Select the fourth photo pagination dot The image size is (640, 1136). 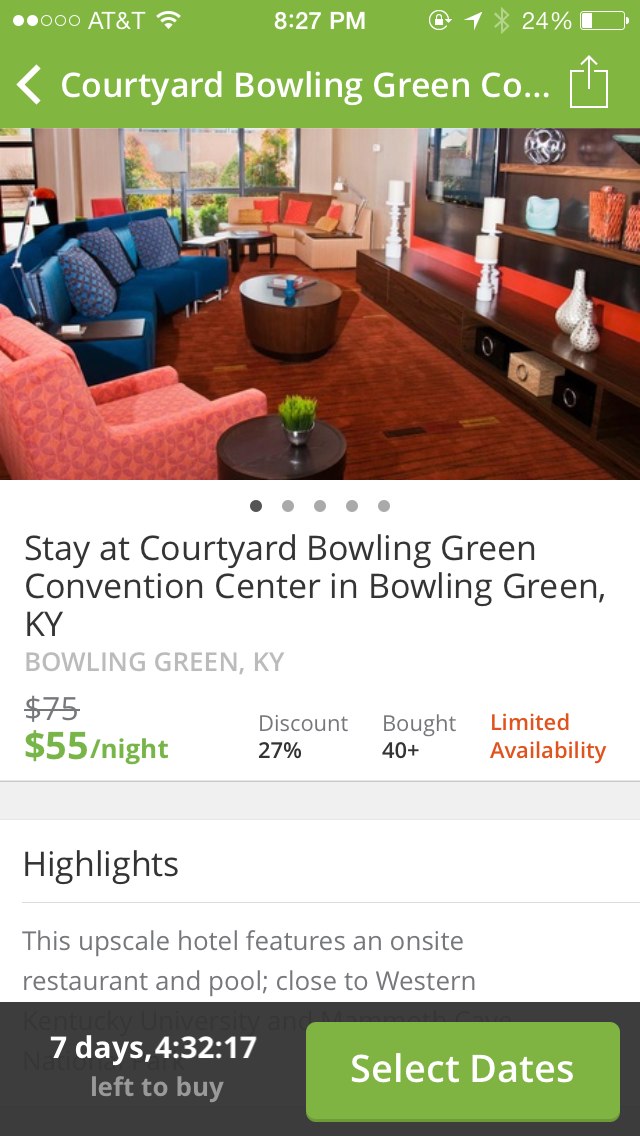[x=352, y=506]
